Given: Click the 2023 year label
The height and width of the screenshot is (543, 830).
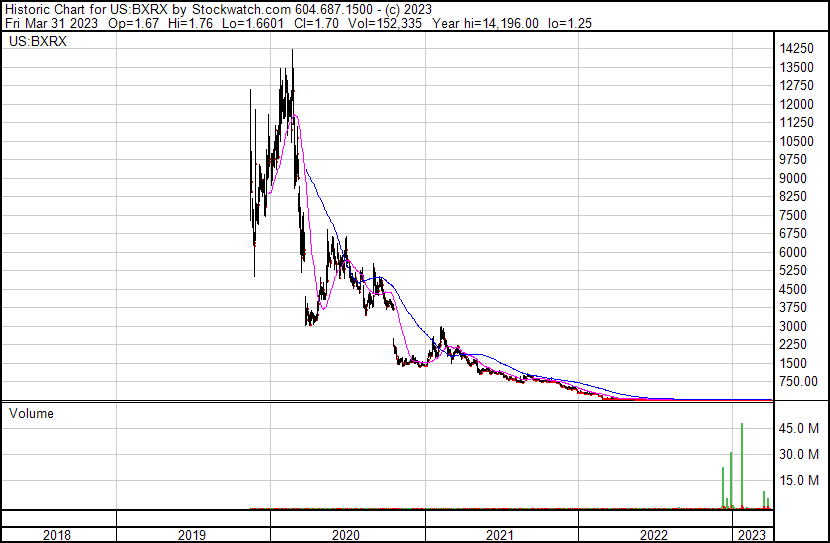Looking at the screenshot, I should (753, 535).
